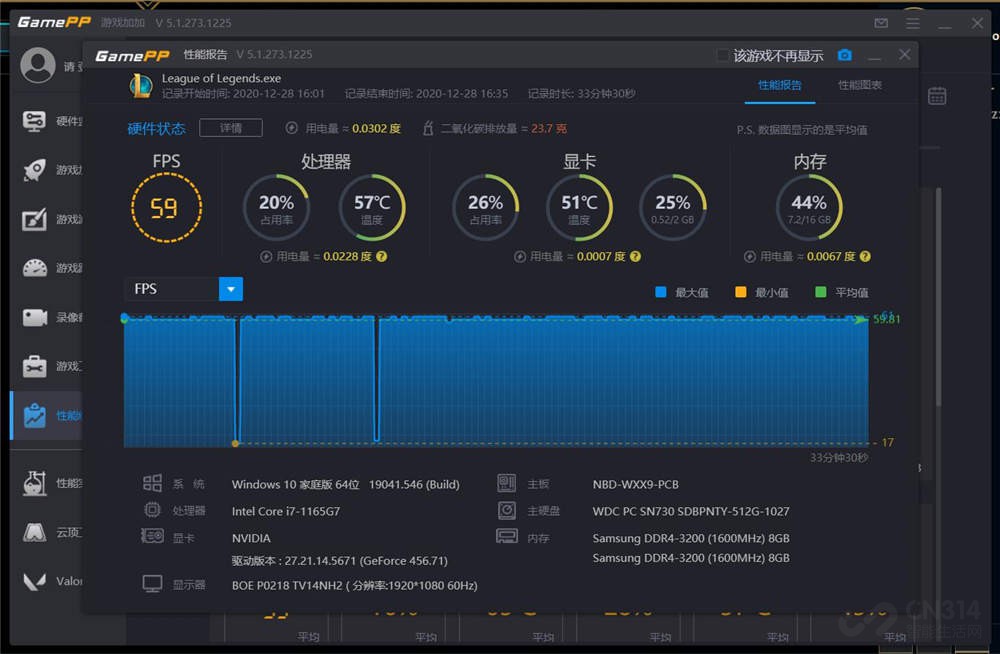Switch to the 性能报告 tab
Image resolution: width=1000 pixels, height=654 pixels.
point(779,85)
